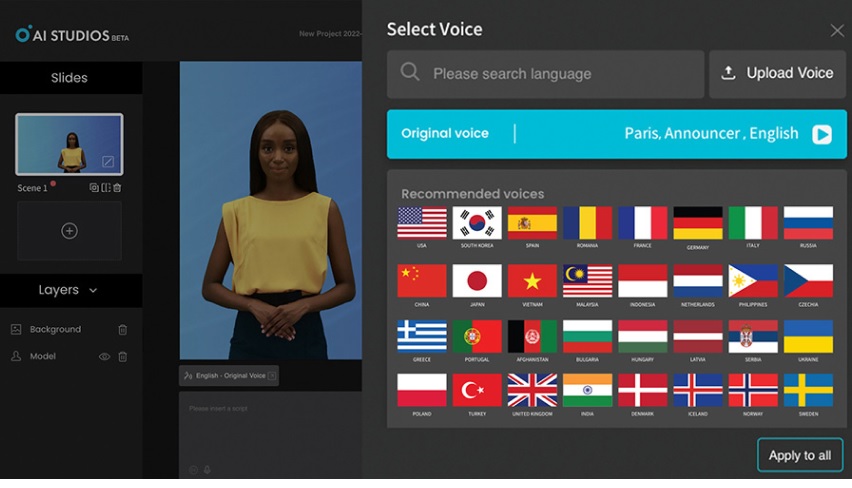The width and height of the screenshot is (852, 488).
Task: Choose the Japan flag voice
Action: pyautogui.click(x=477, y=281)
